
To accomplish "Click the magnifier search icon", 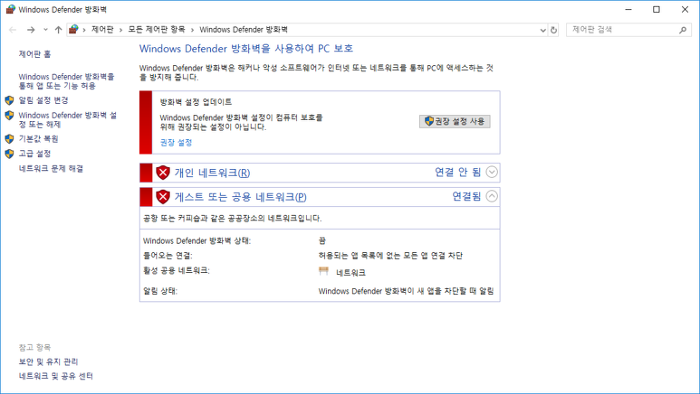I will coord(683,30).
